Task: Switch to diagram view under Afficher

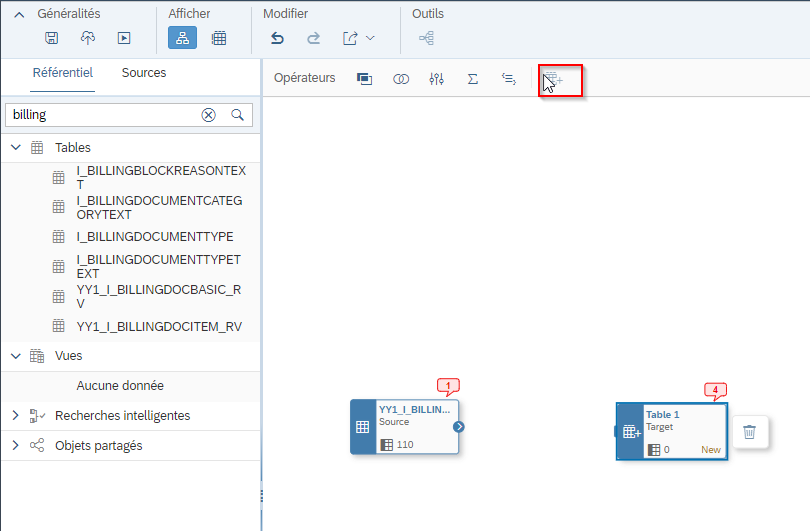Action: point(182,38)
